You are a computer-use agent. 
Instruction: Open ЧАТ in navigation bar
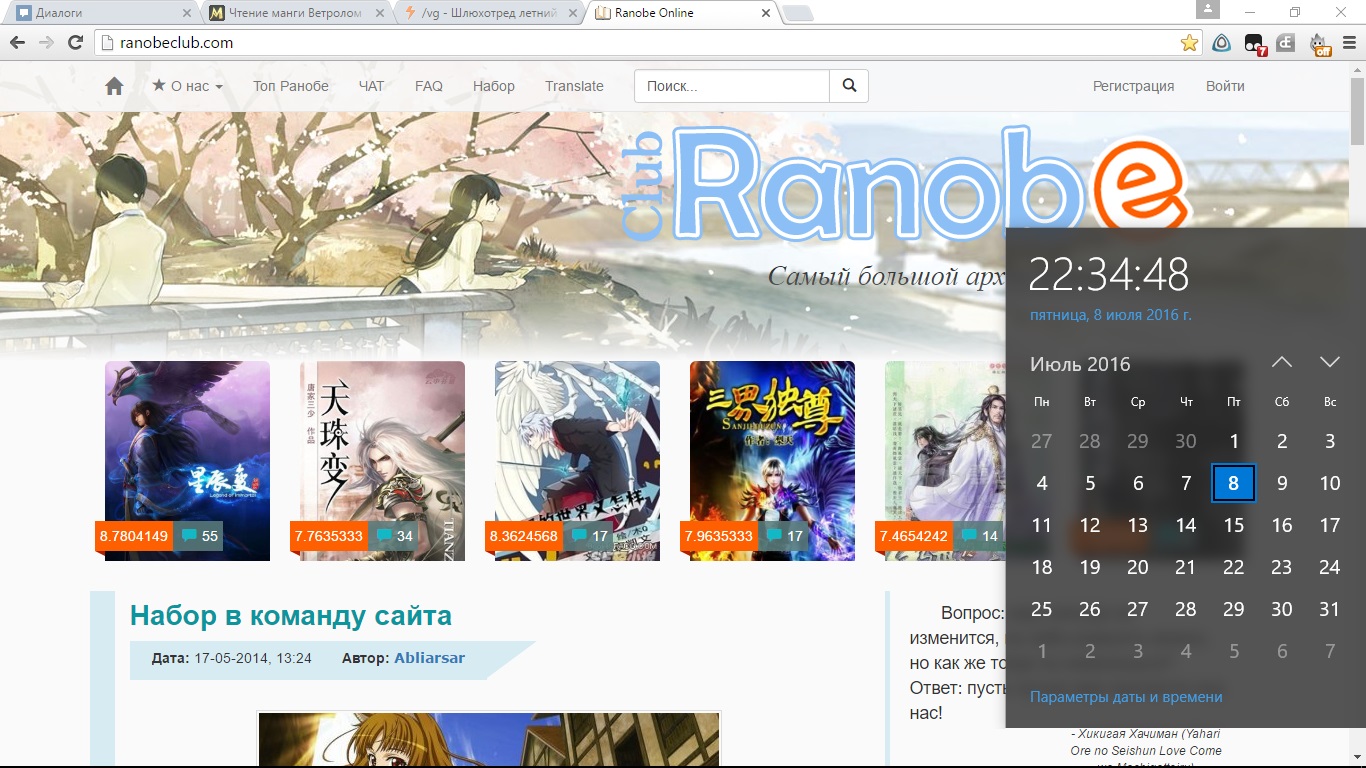point(371,86)
